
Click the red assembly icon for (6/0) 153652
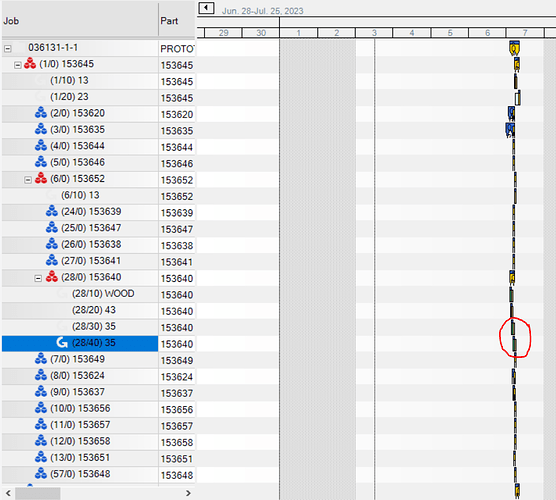click(x=41, y=178)
